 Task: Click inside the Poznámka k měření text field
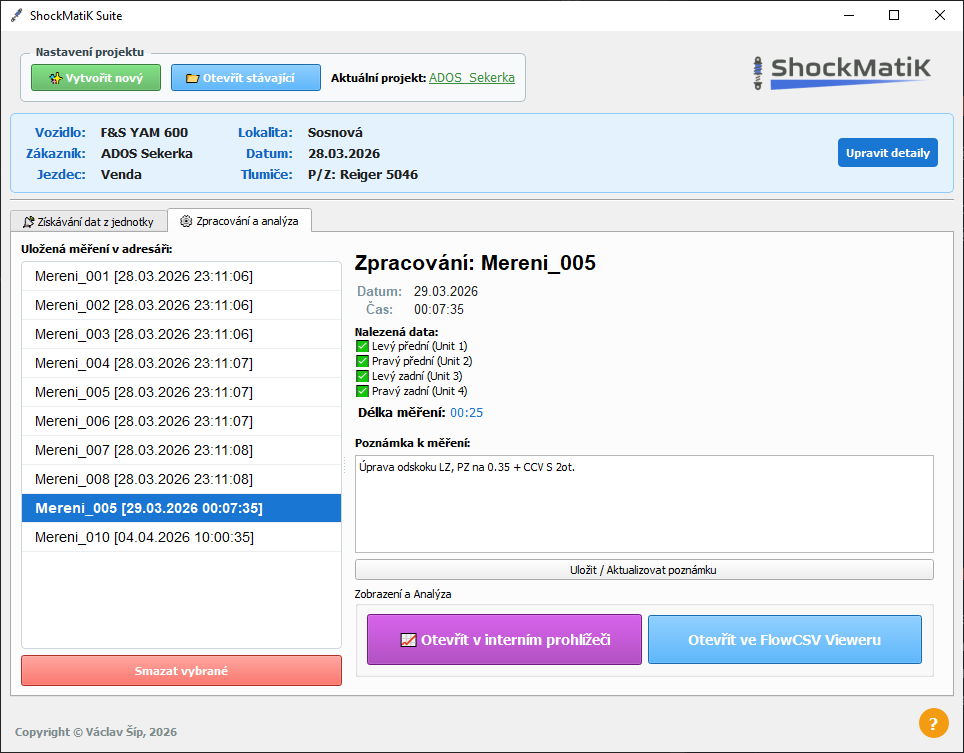click(x=644, y=510)
